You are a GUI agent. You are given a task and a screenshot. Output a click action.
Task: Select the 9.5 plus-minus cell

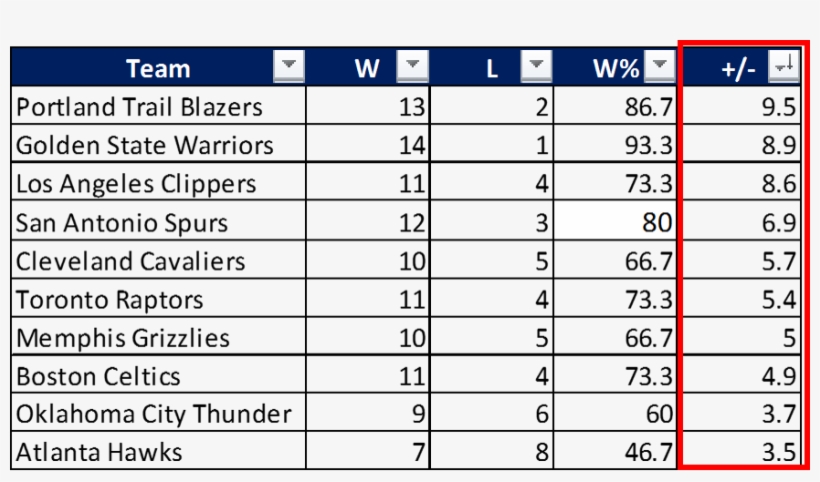742,107
